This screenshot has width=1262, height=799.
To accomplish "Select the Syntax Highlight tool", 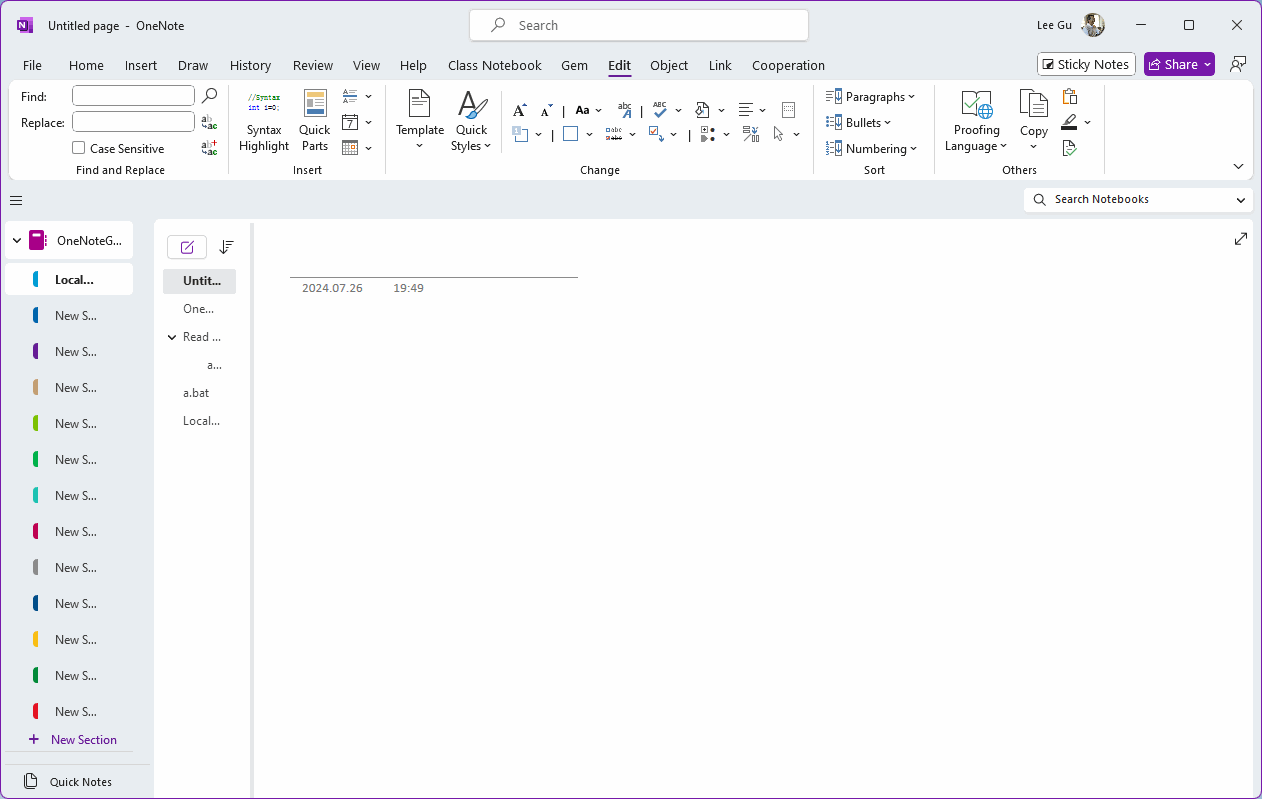I will pos(263,120).
